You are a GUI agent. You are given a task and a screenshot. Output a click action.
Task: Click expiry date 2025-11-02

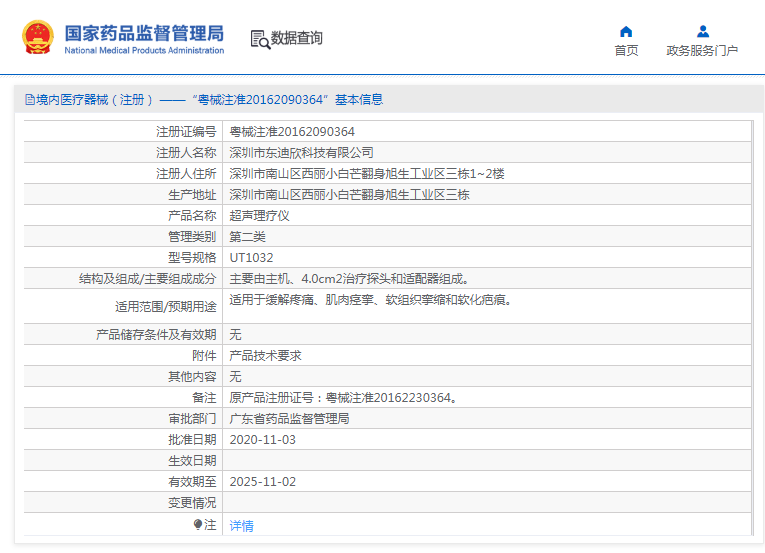point(262,482)
